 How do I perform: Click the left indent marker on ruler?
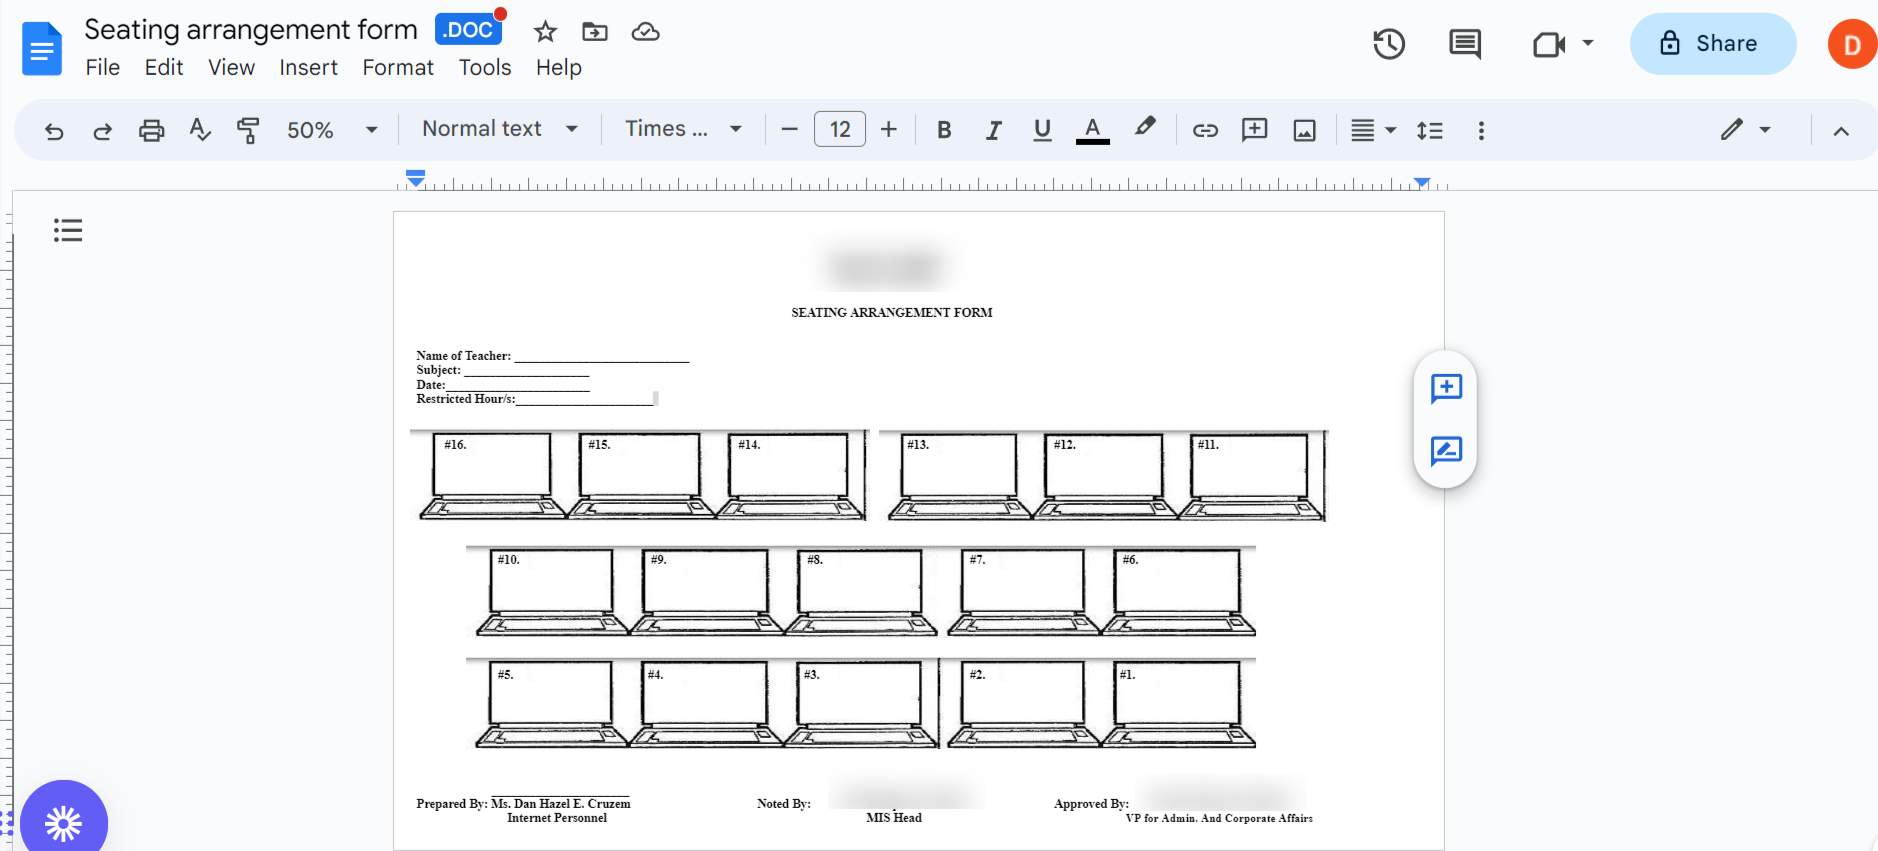(416, 180)
